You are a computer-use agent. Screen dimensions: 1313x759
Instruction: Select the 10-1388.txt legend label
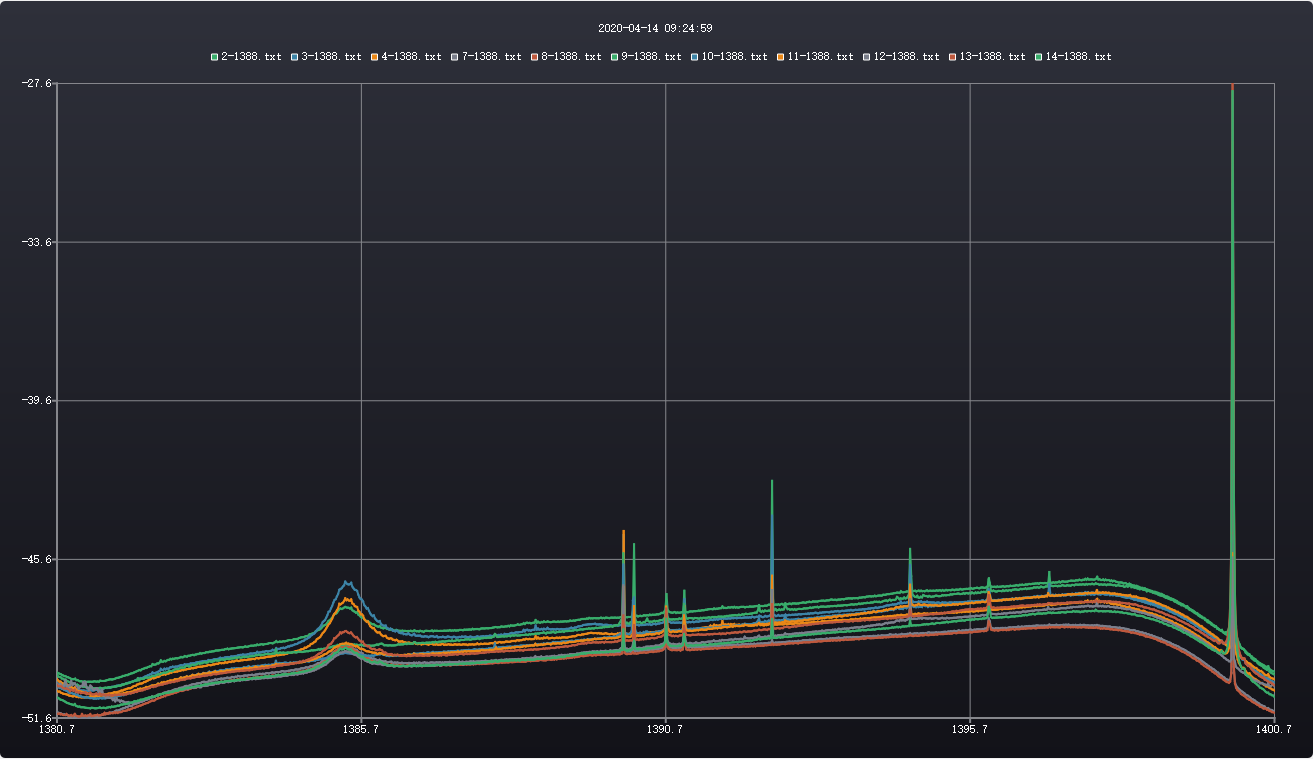(734, 57)
